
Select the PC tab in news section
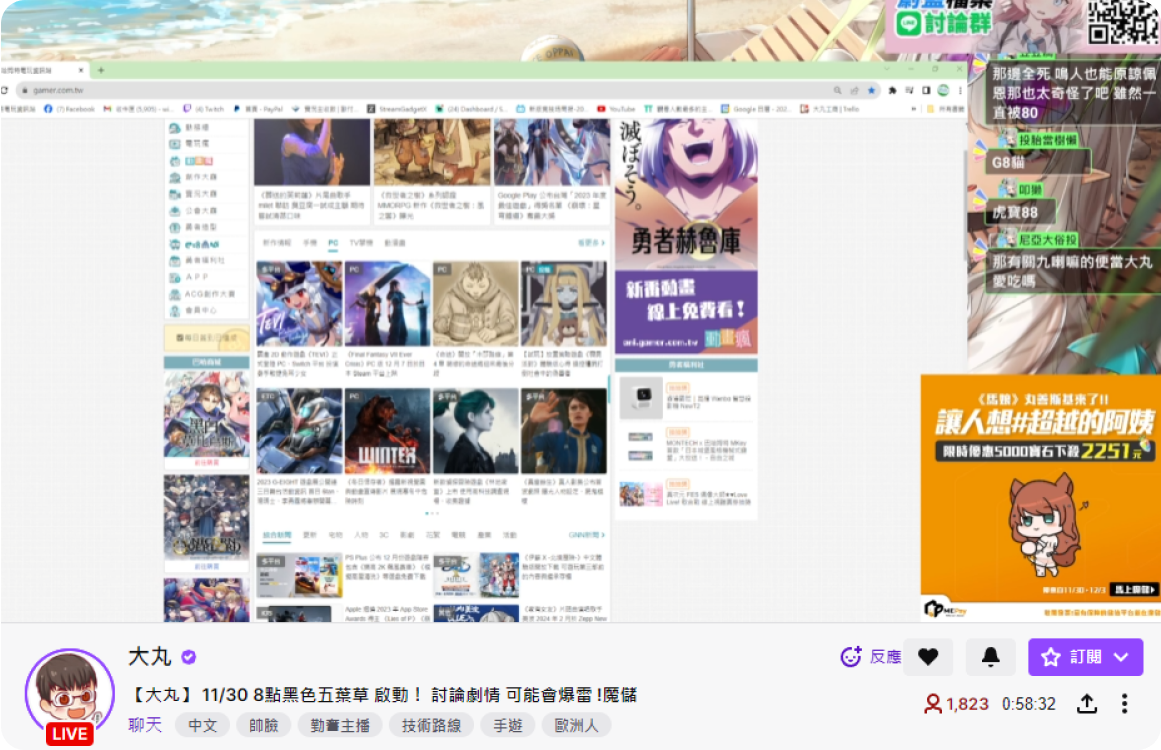pyautogui.click(x=333, y=243)
